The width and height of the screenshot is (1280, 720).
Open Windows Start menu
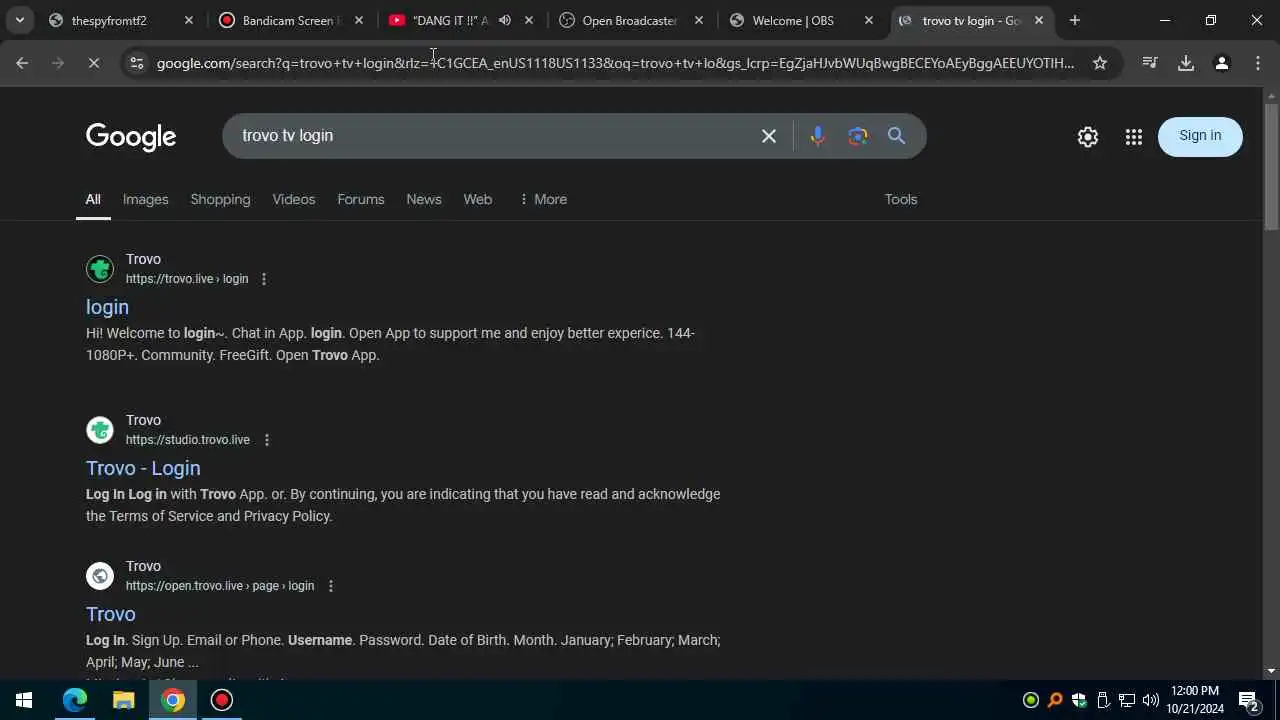24,700
